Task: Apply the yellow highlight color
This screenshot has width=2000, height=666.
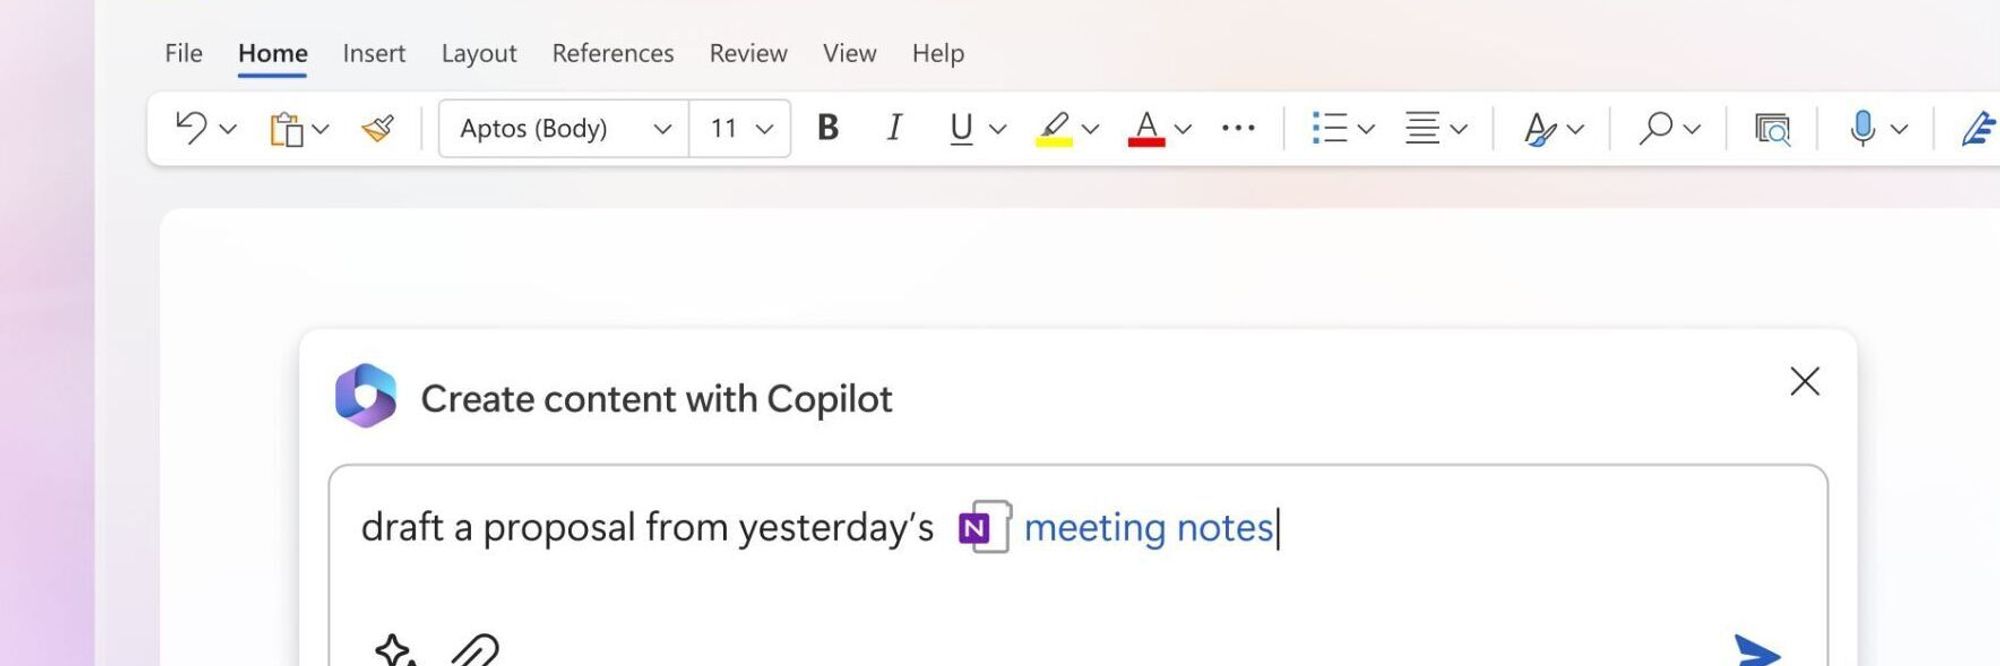Action: point(1054,129)
